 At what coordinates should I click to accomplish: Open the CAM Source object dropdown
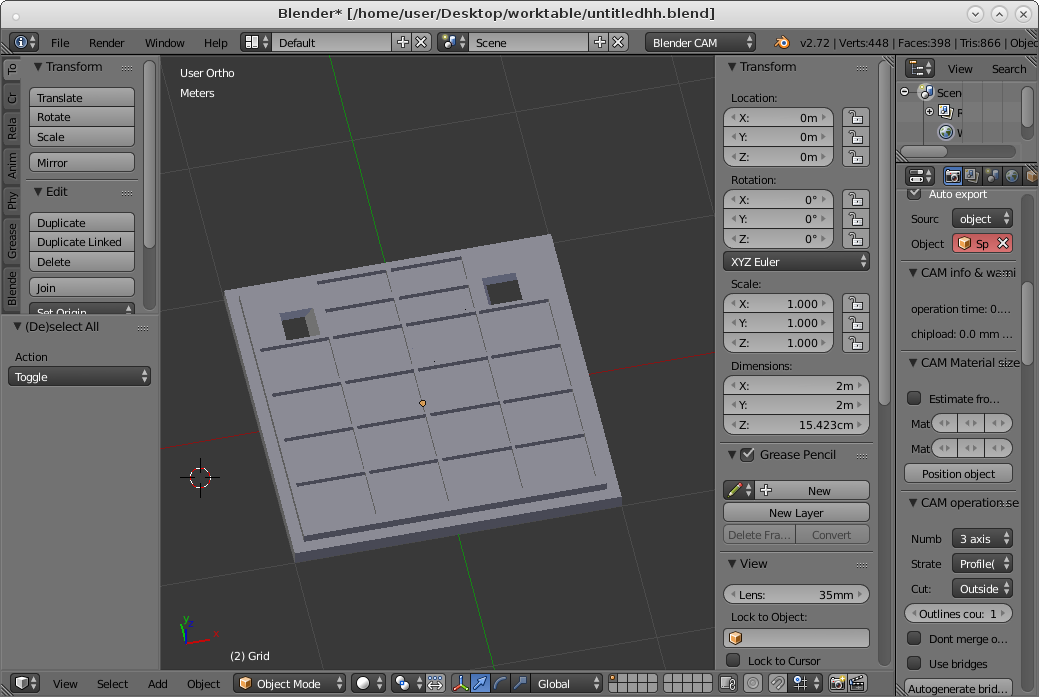(x=982, y=219)
